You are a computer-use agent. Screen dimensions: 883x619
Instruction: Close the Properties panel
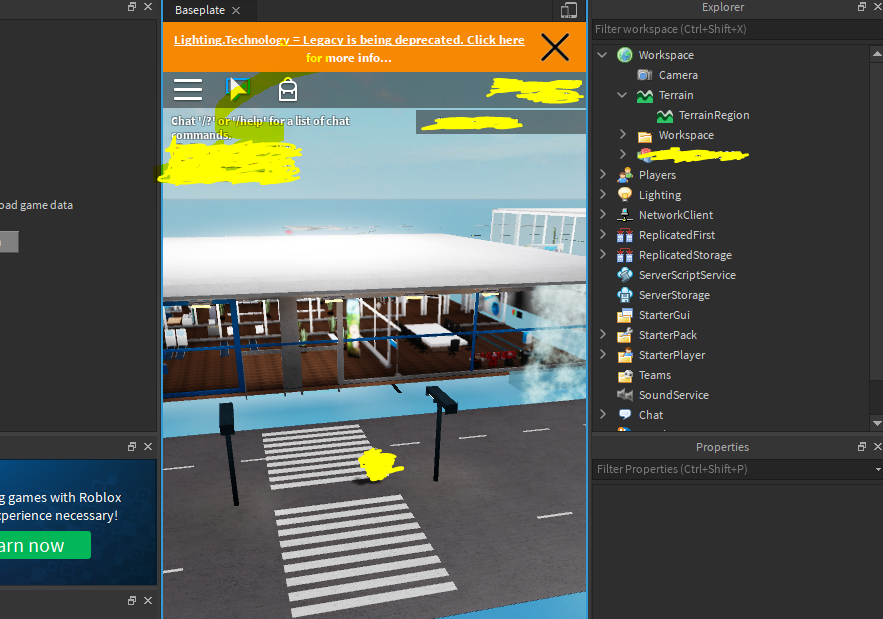pos(877,447)
